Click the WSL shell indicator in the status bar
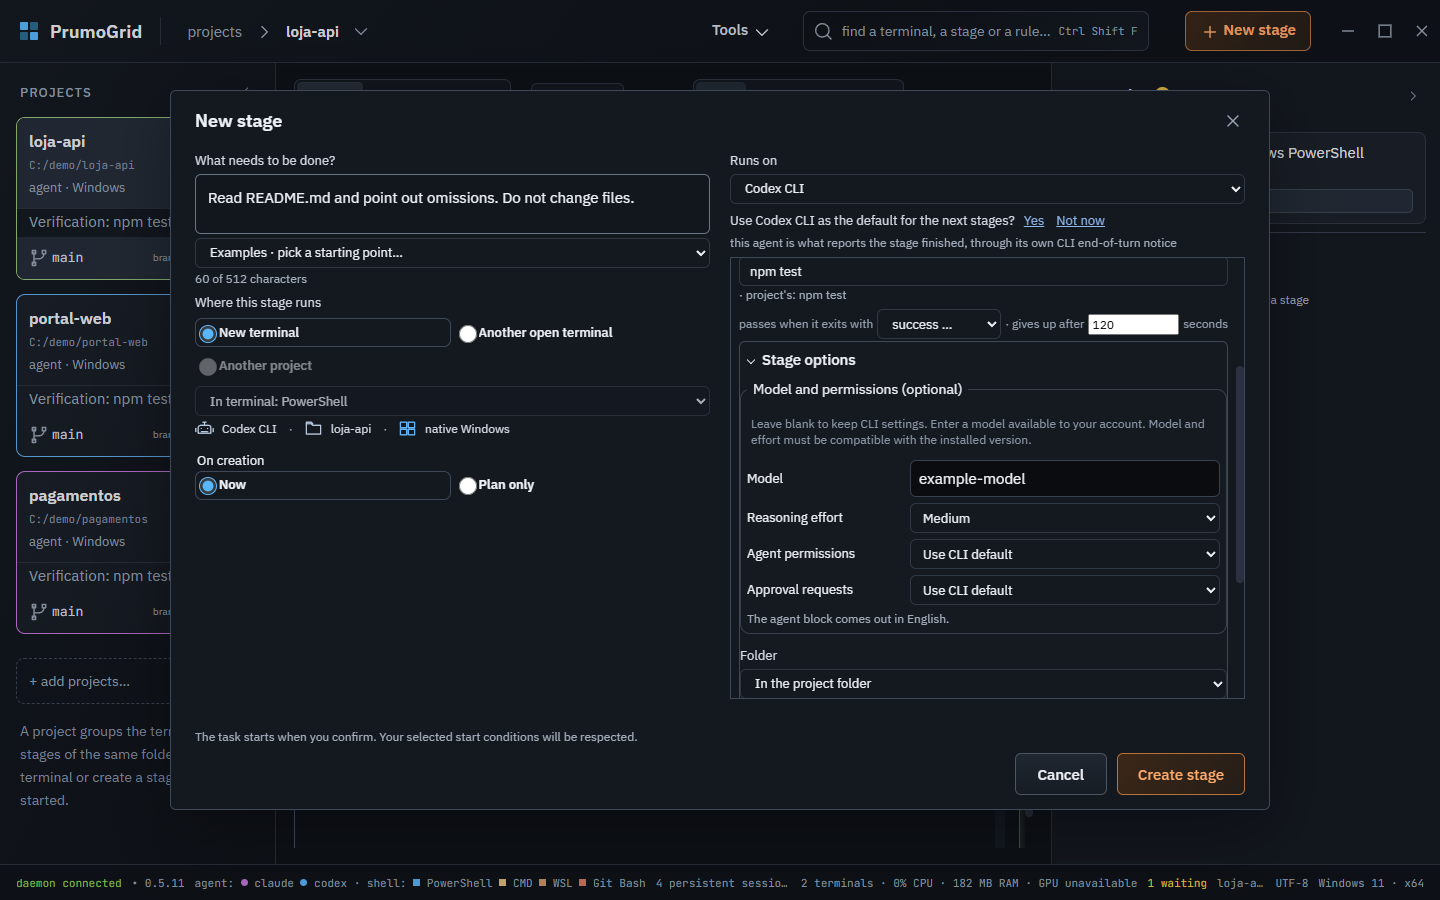 tap(556, 883)
